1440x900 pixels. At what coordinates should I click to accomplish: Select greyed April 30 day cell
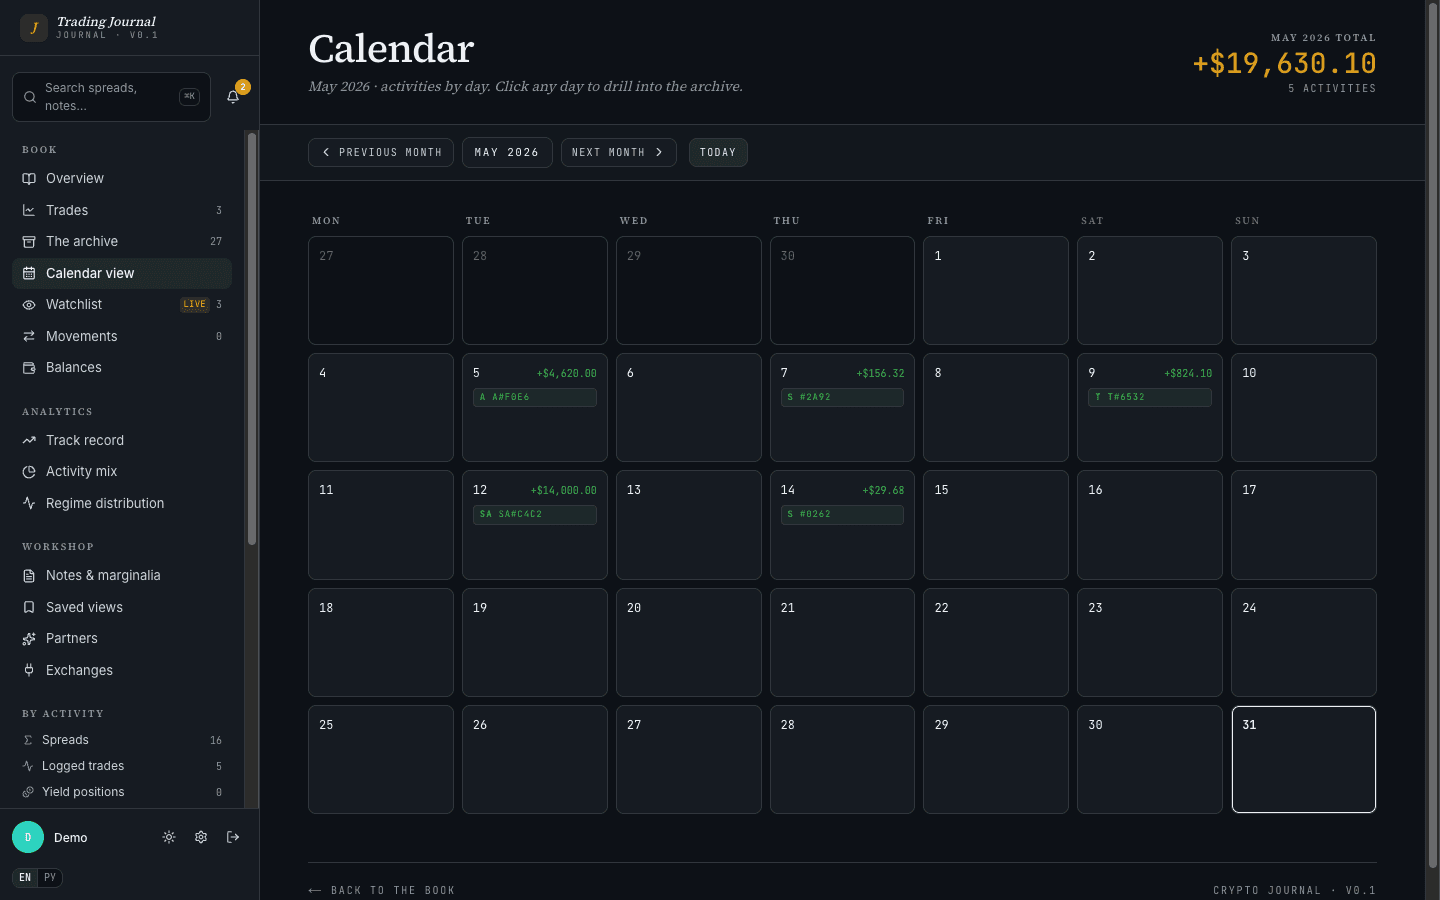tap(842, 291)
